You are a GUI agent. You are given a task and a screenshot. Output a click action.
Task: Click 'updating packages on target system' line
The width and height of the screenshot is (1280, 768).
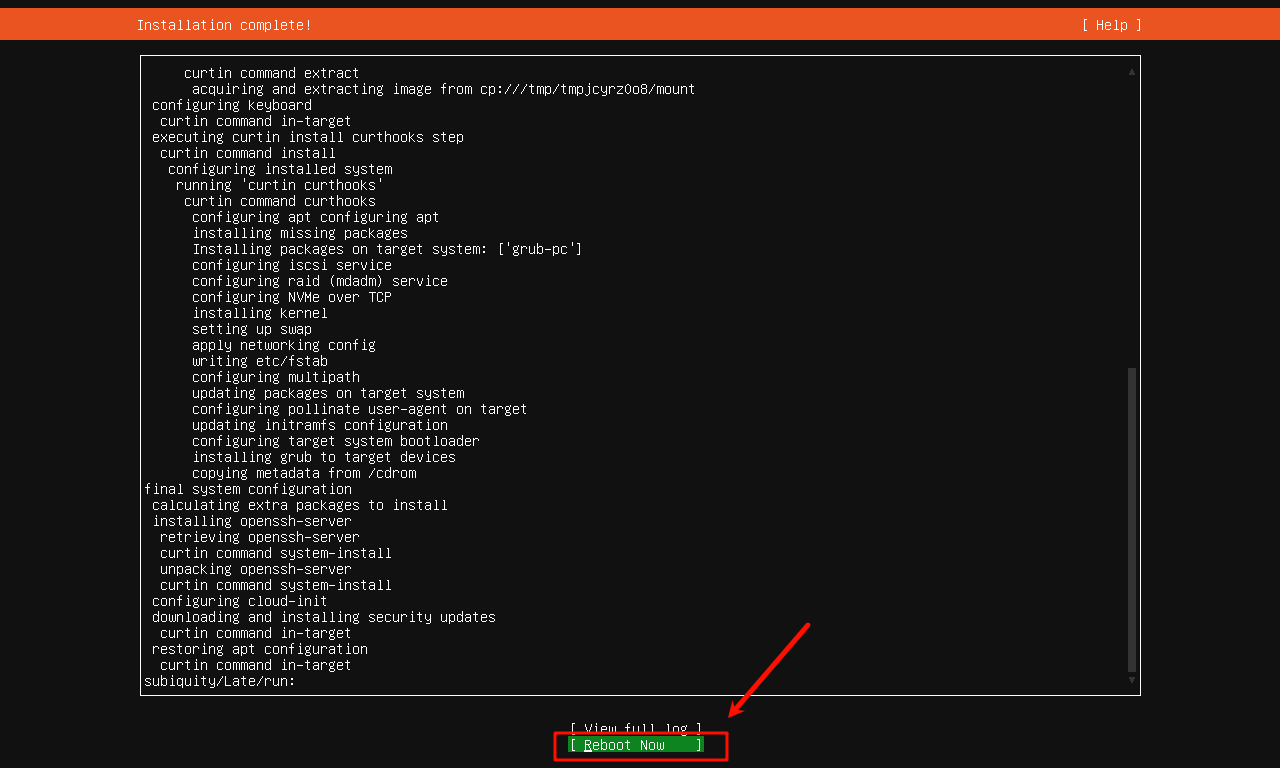tap(328, 393)
